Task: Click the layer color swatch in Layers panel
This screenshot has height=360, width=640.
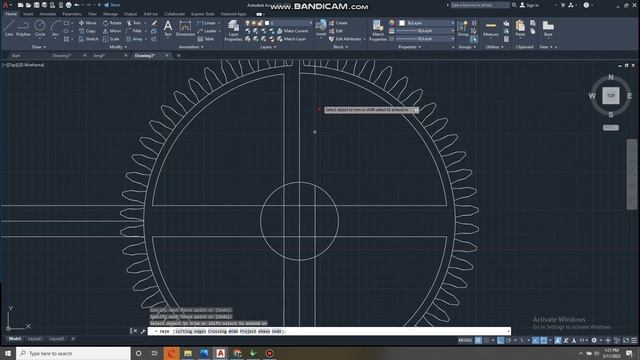Action: click(x=267, y=23)
